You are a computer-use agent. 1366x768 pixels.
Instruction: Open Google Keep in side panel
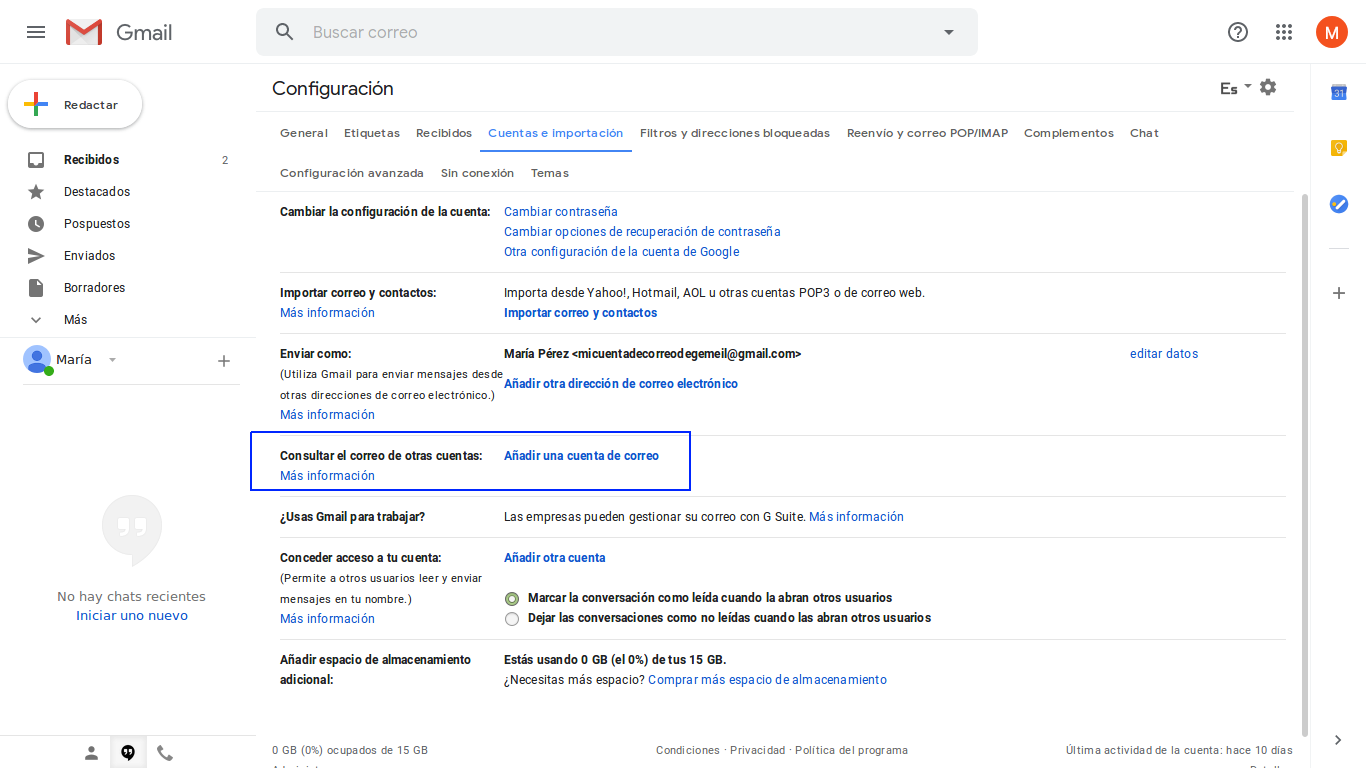click(x=1339, y=148)
